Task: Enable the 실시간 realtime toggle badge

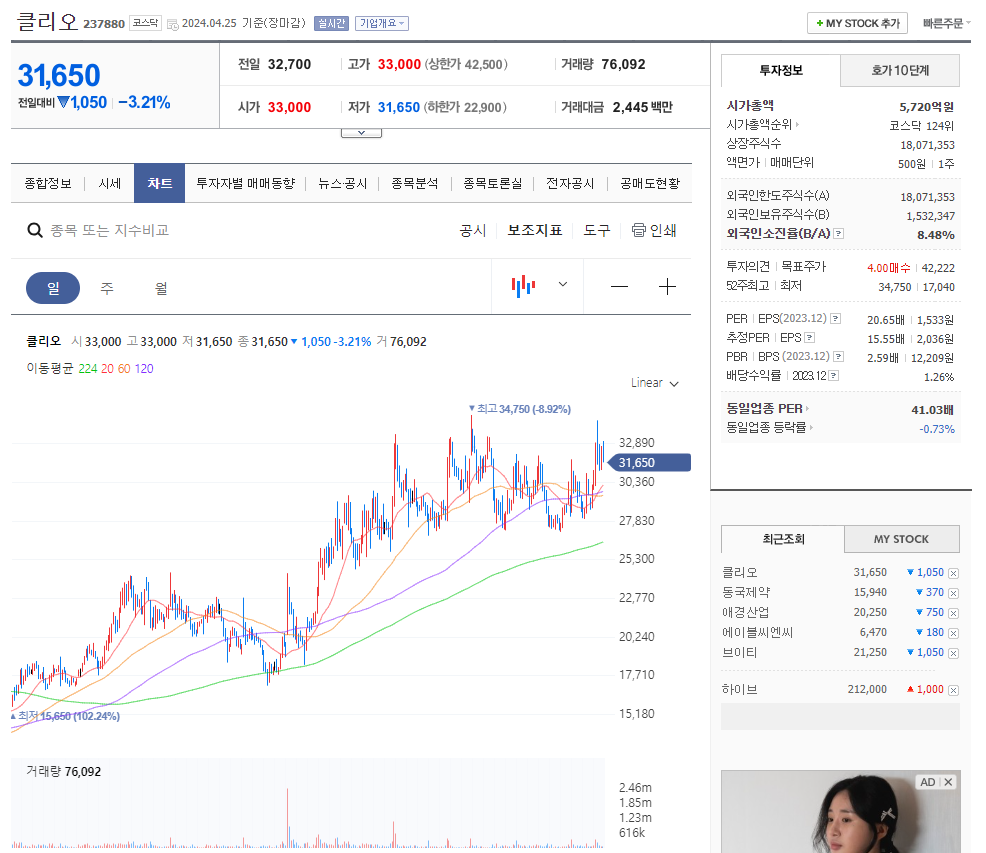Action: [331, 23]
